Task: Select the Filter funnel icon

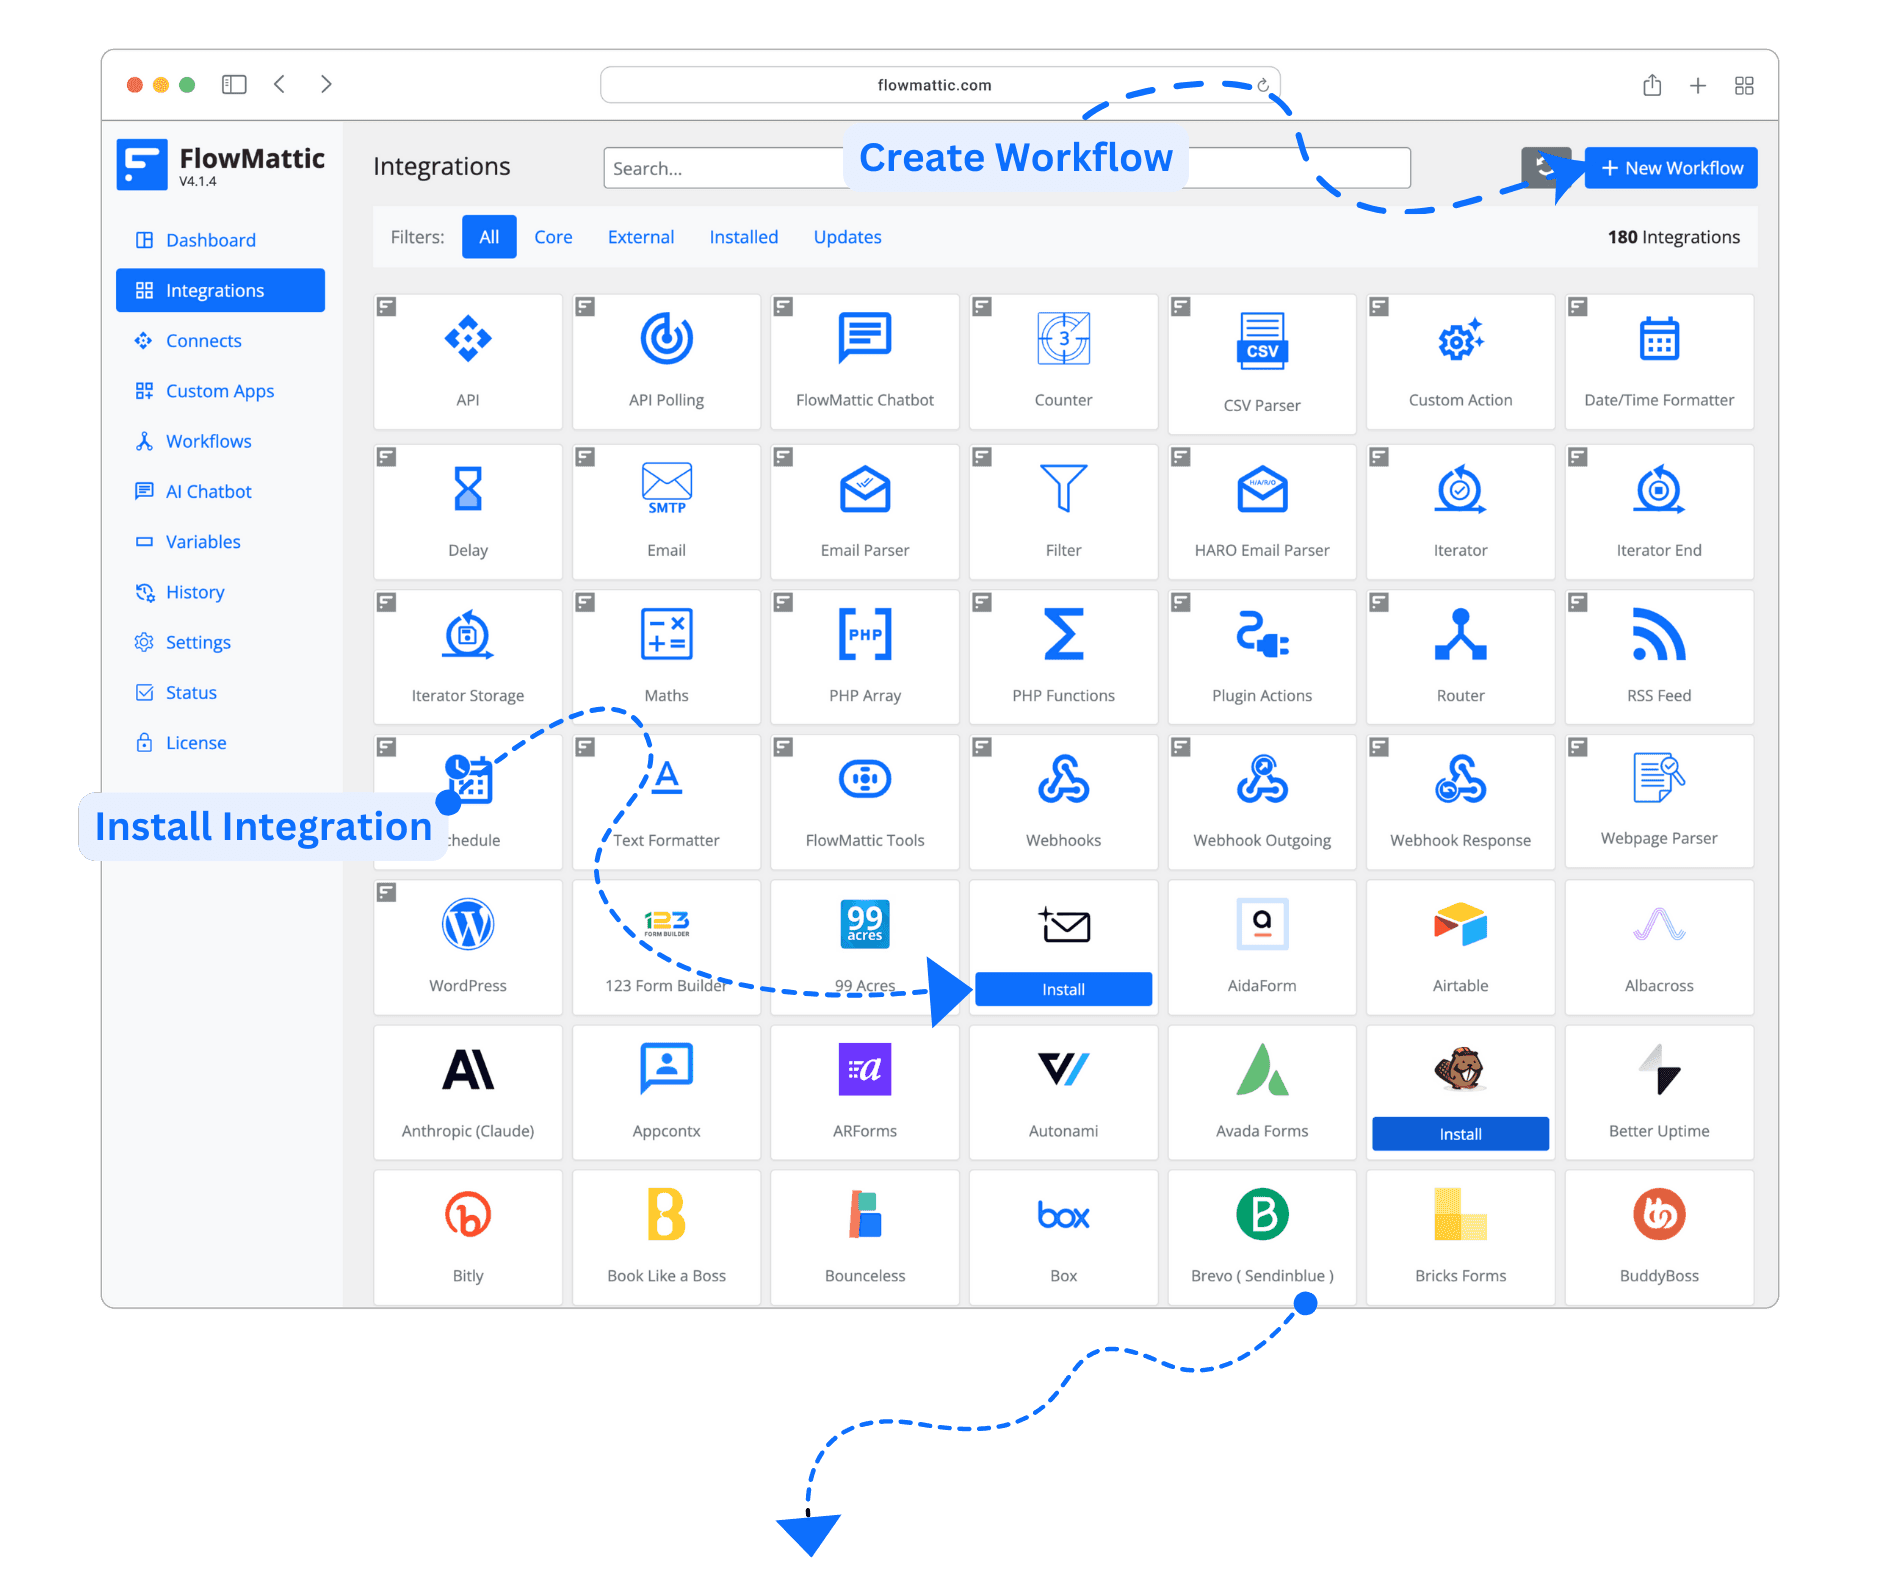Action: coord(1063,488)
